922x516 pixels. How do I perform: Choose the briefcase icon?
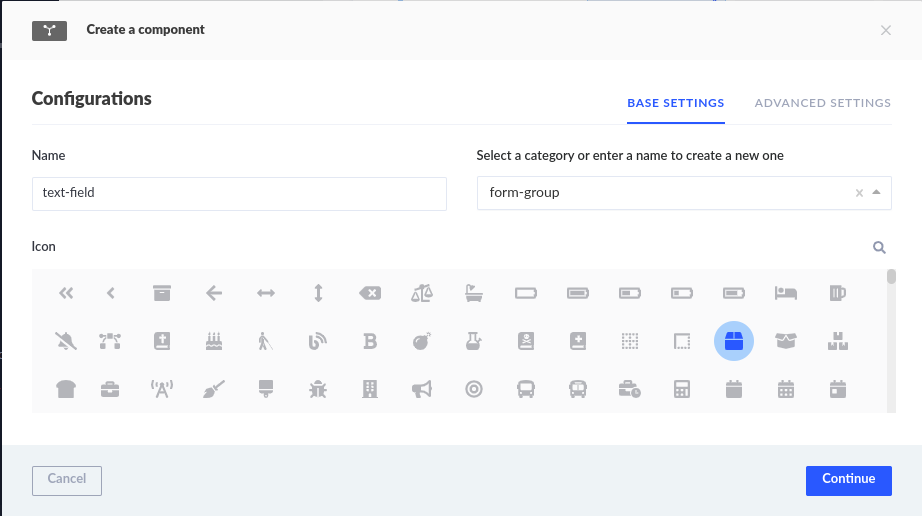[110, 389]
